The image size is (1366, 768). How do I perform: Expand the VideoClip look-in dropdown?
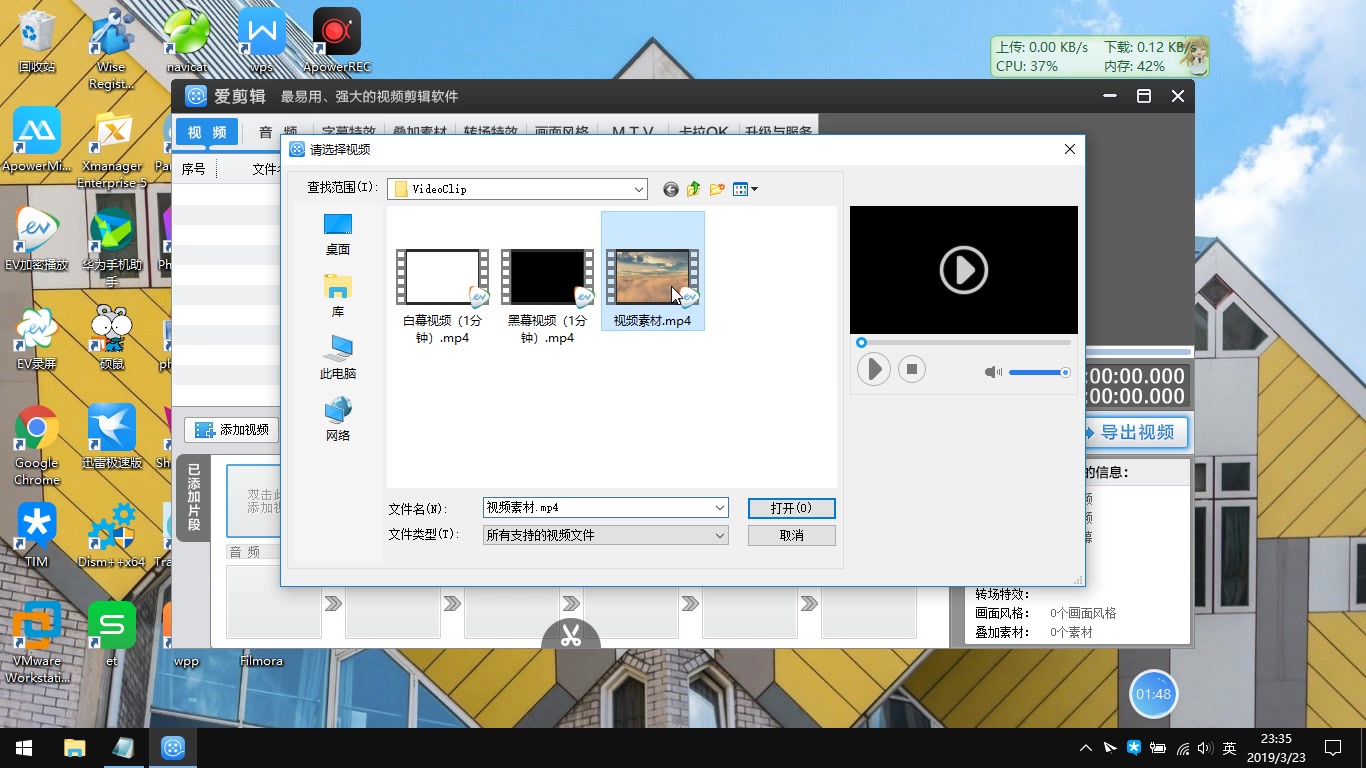point(639,189)
